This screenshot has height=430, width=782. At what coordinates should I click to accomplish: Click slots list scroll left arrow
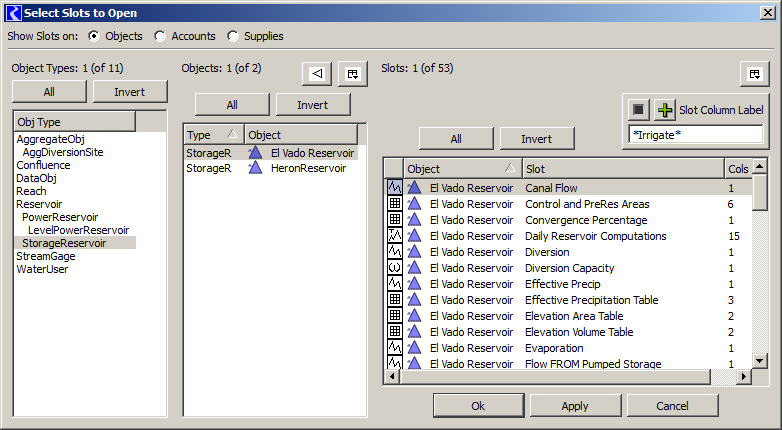click(x=392, y=376)
